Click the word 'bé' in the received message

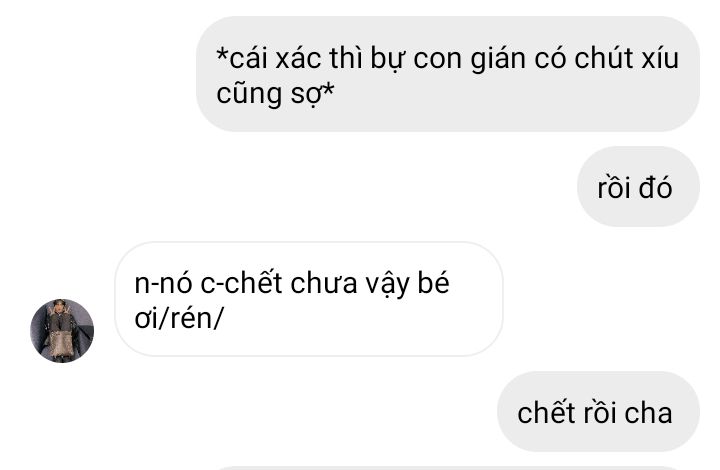pyautogui.click(x=433, y=282)
